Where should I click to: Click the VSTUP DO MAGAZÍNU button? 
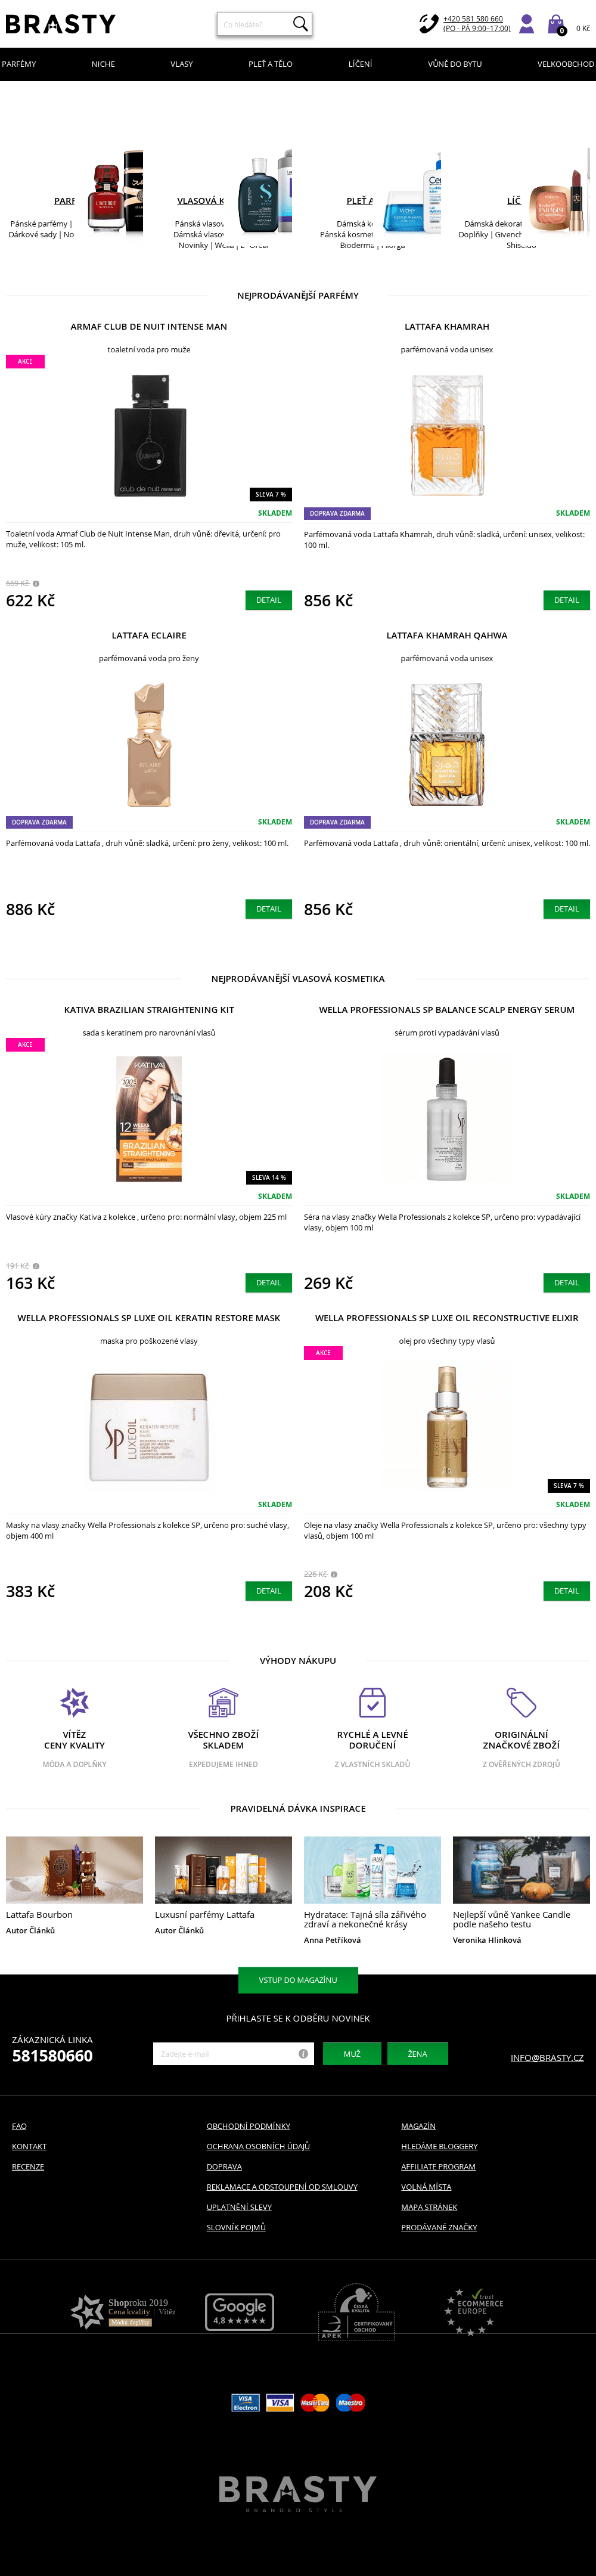click(298, 1980)
